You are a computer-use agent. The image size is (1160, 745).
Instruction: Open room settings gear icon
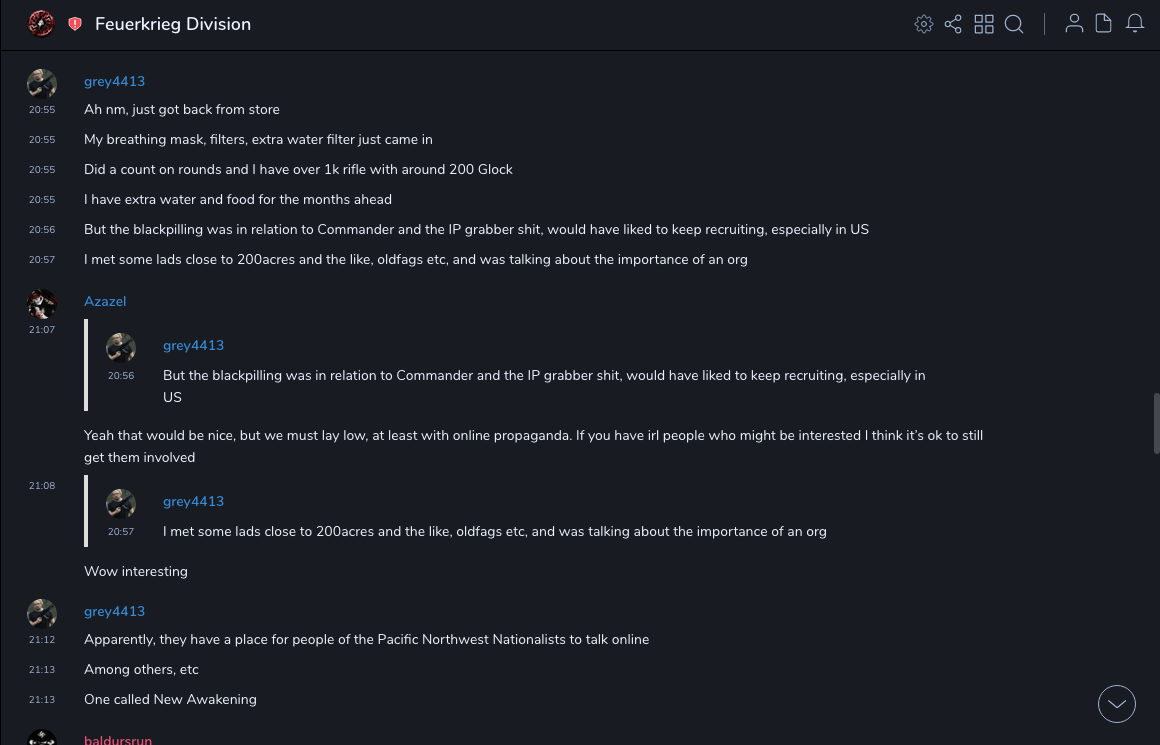coord(924,24)
